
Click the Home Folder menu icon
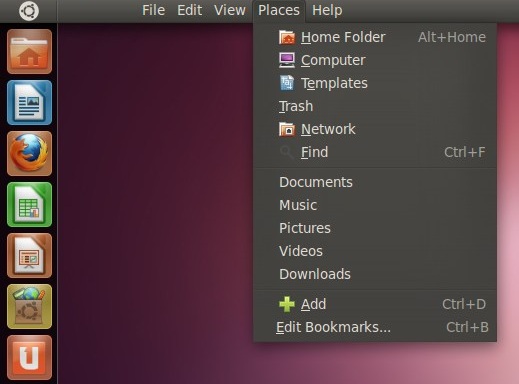[x=287, y=37]
